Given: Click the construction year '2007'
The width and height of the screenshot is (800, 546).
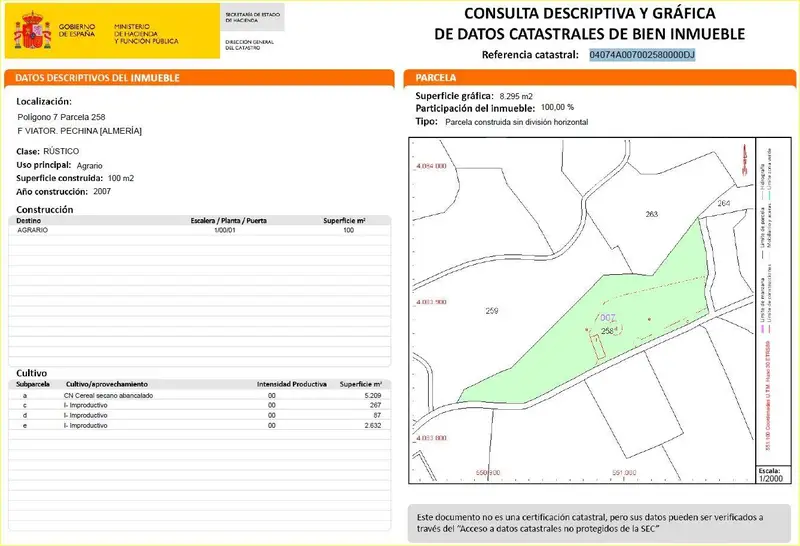Looking at the screenshot, I should 102,191.
